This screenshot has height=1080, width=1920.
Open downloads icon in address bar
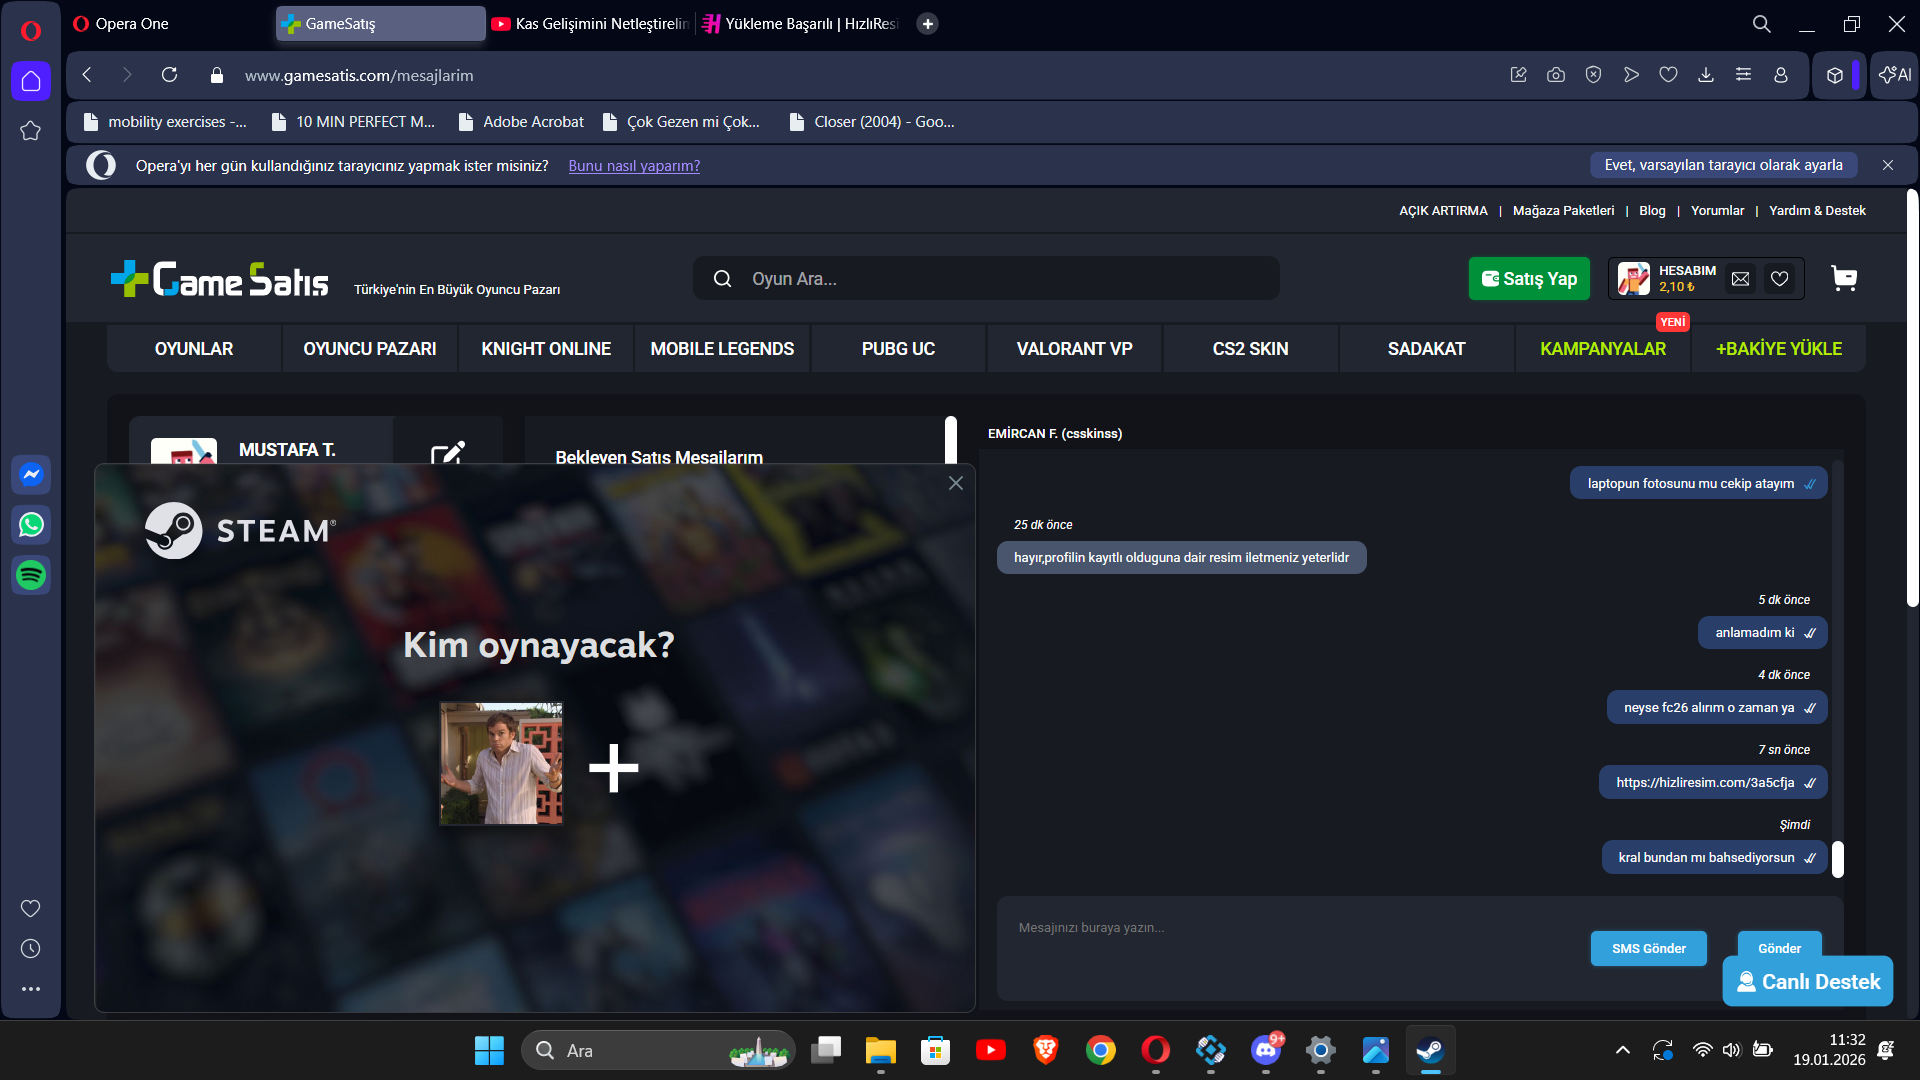click(x=1706, y=75)
